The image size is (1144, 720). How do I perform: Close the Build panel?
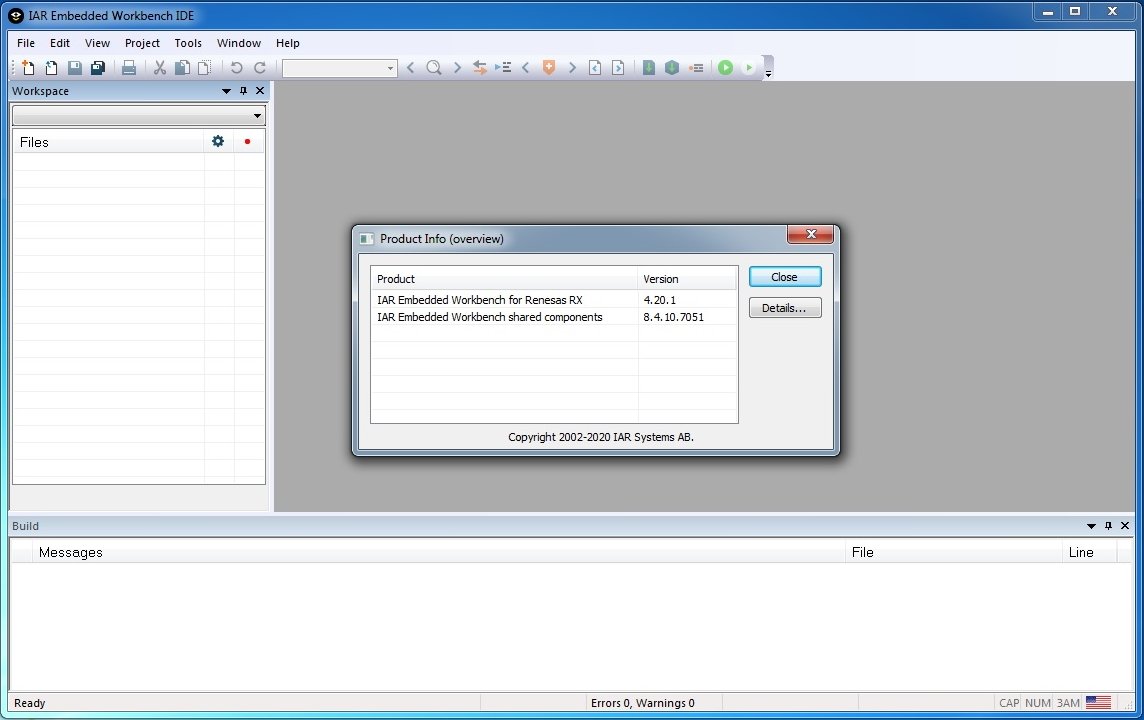click(1125, 526)
